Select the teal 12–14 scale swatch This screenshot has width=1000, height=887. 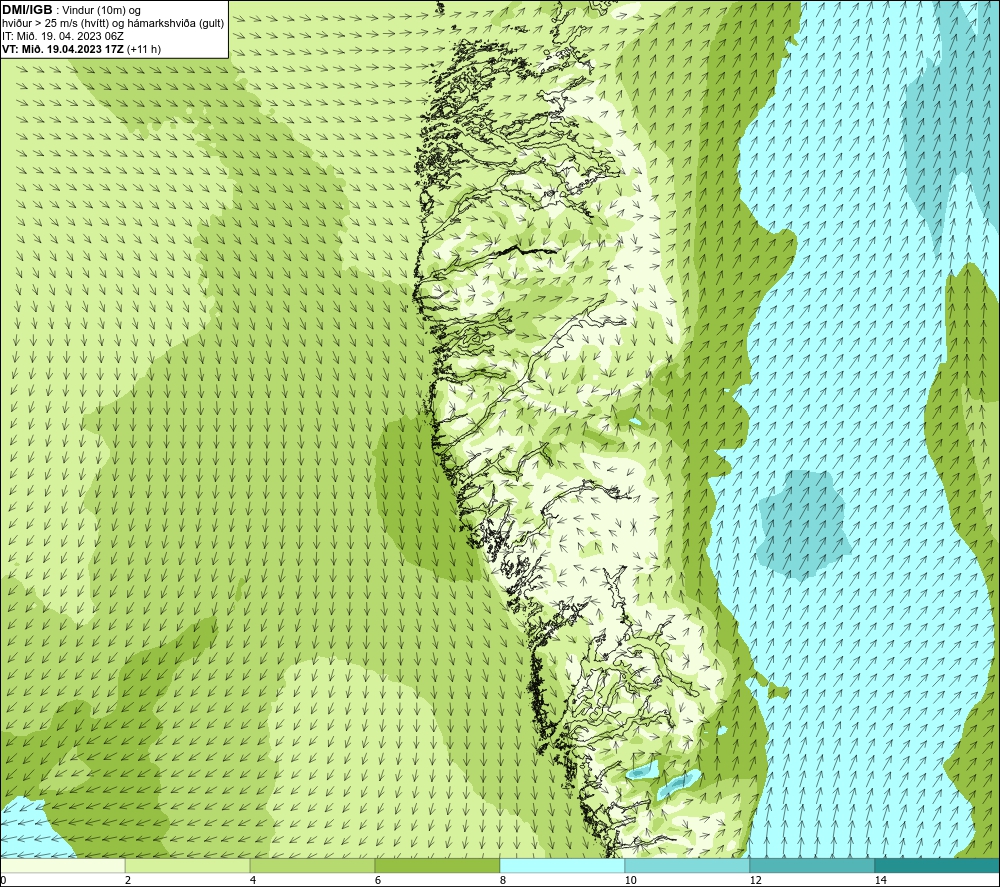pos(812,866)
